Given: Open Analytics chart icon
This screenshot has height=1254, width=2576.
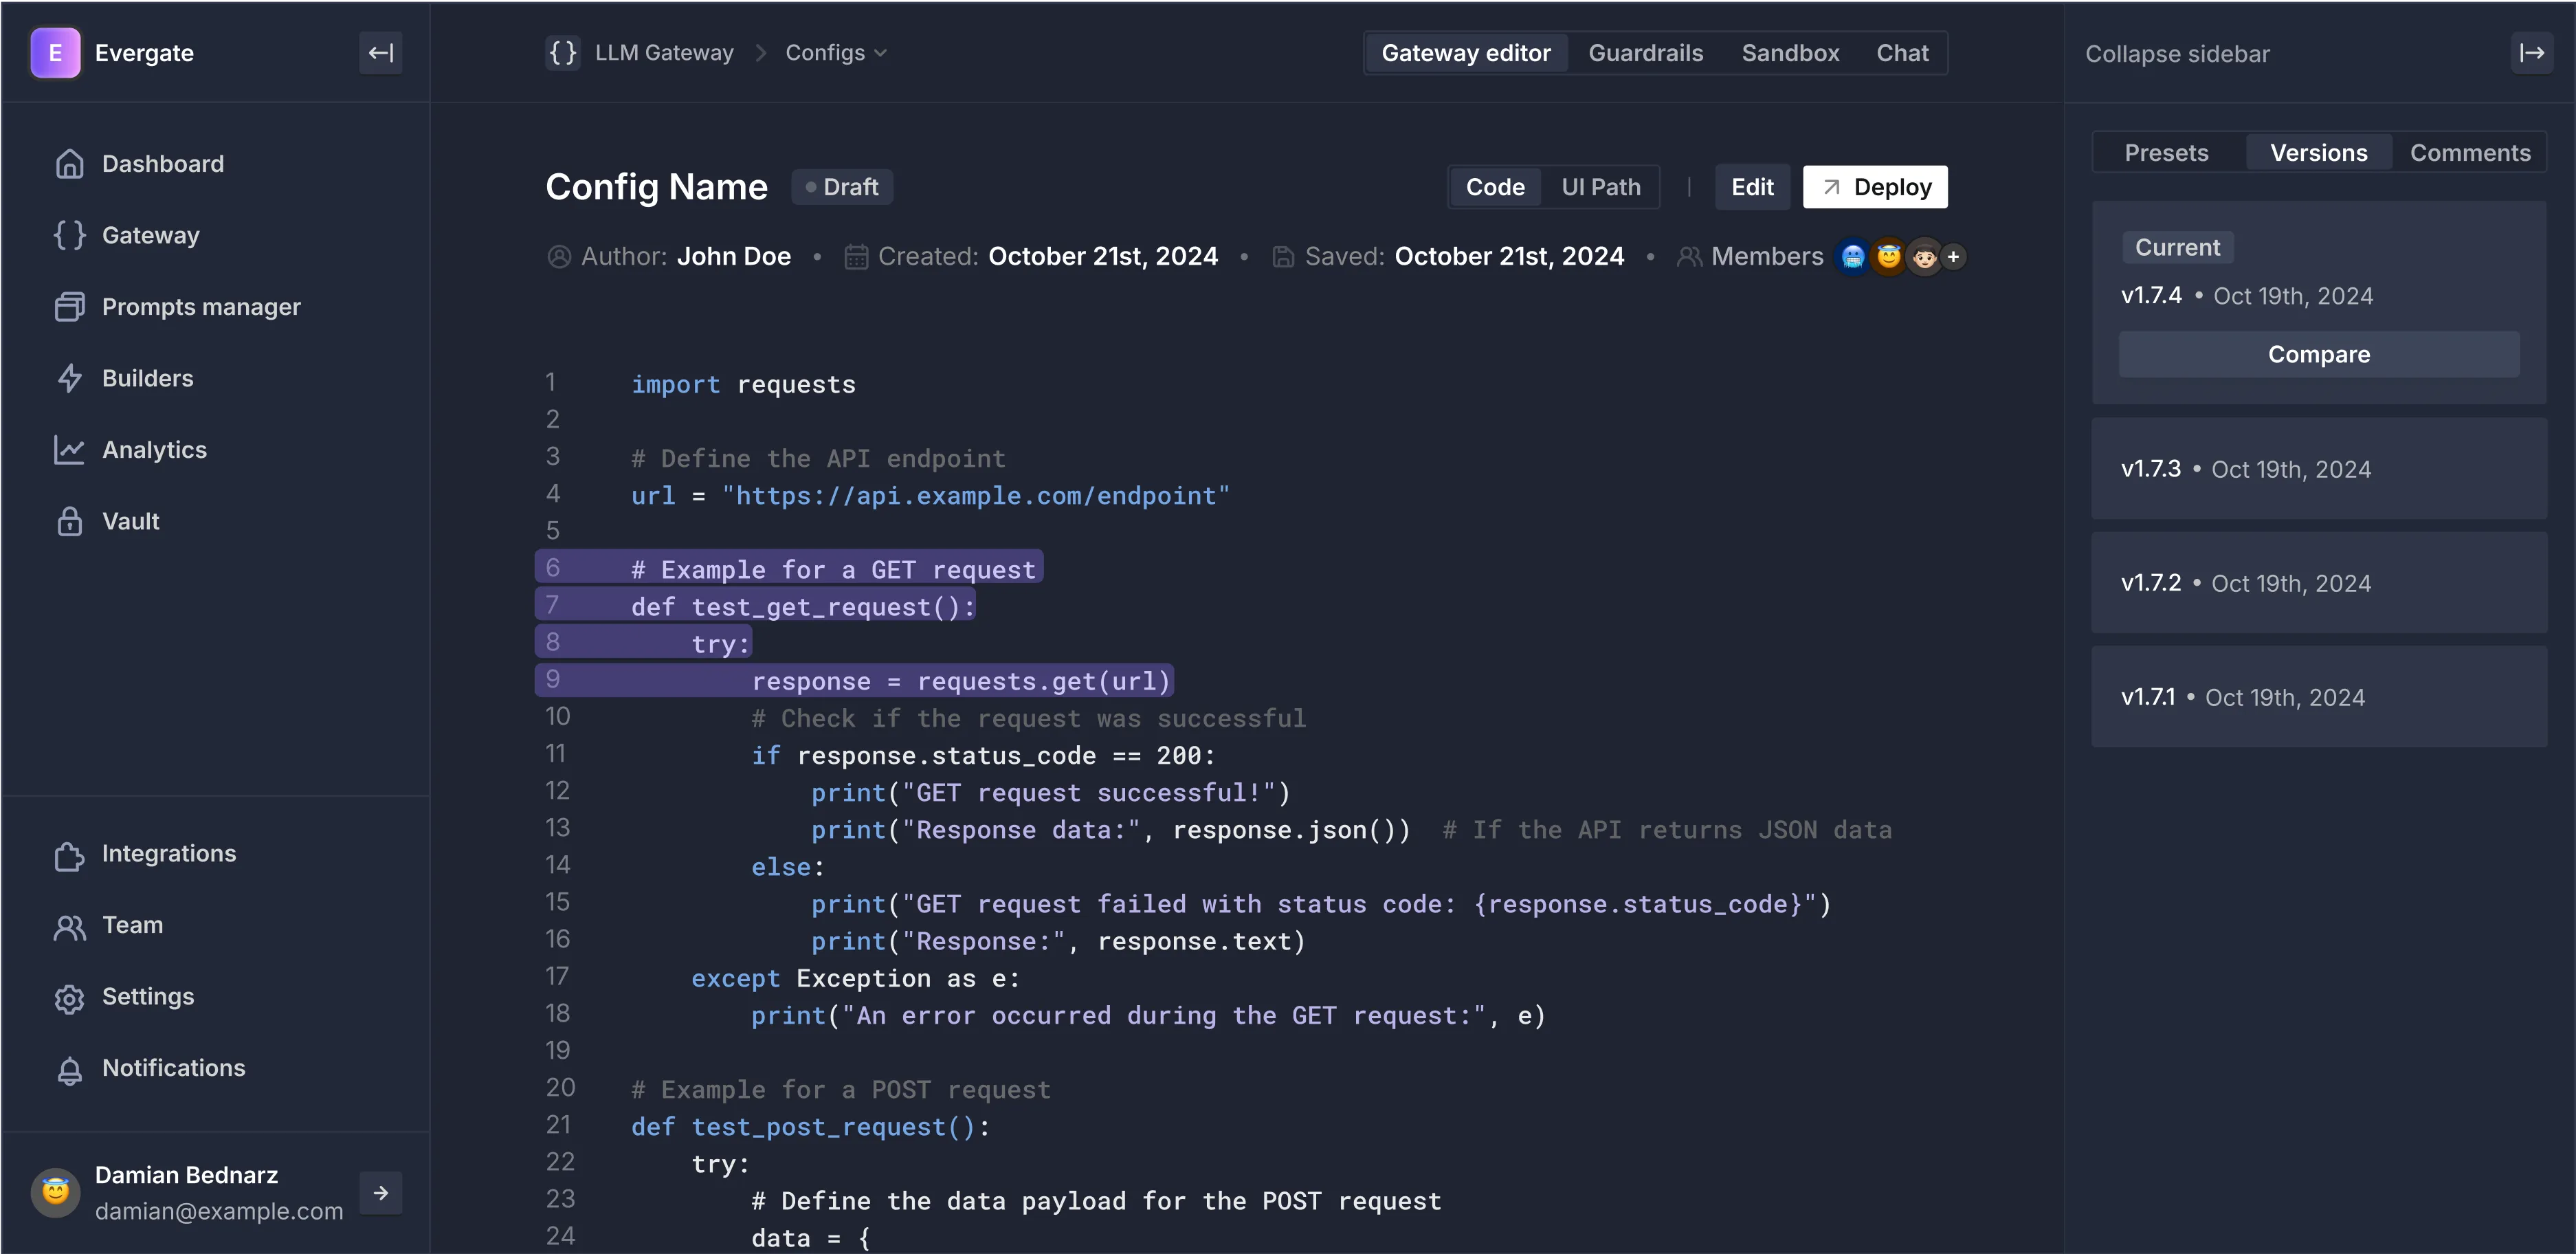Looking at the screenshot, I should click(69, 450).
